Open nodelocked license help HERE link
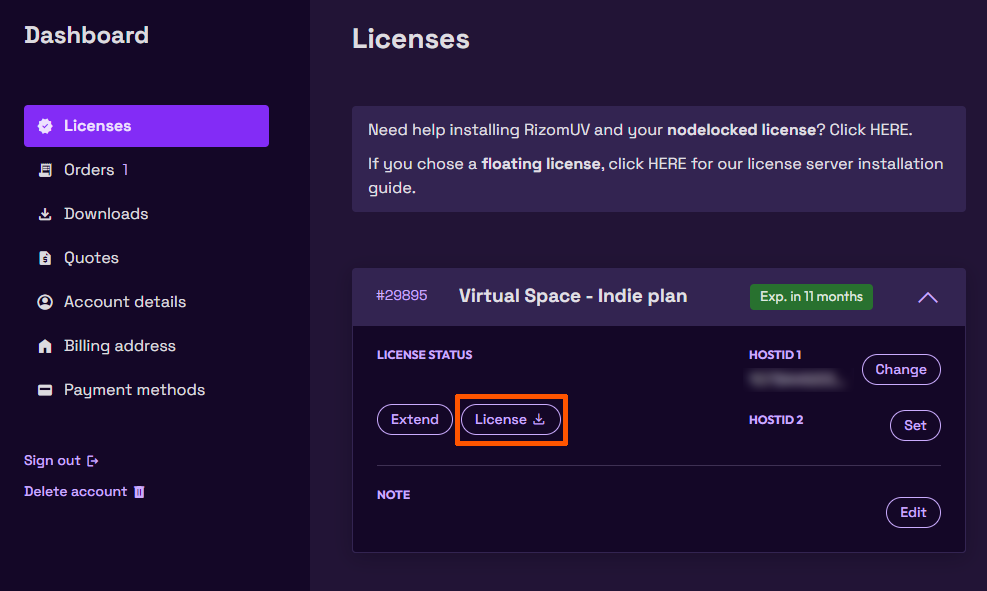The width and height of the screenshot is (987, 591). (889, 130)
